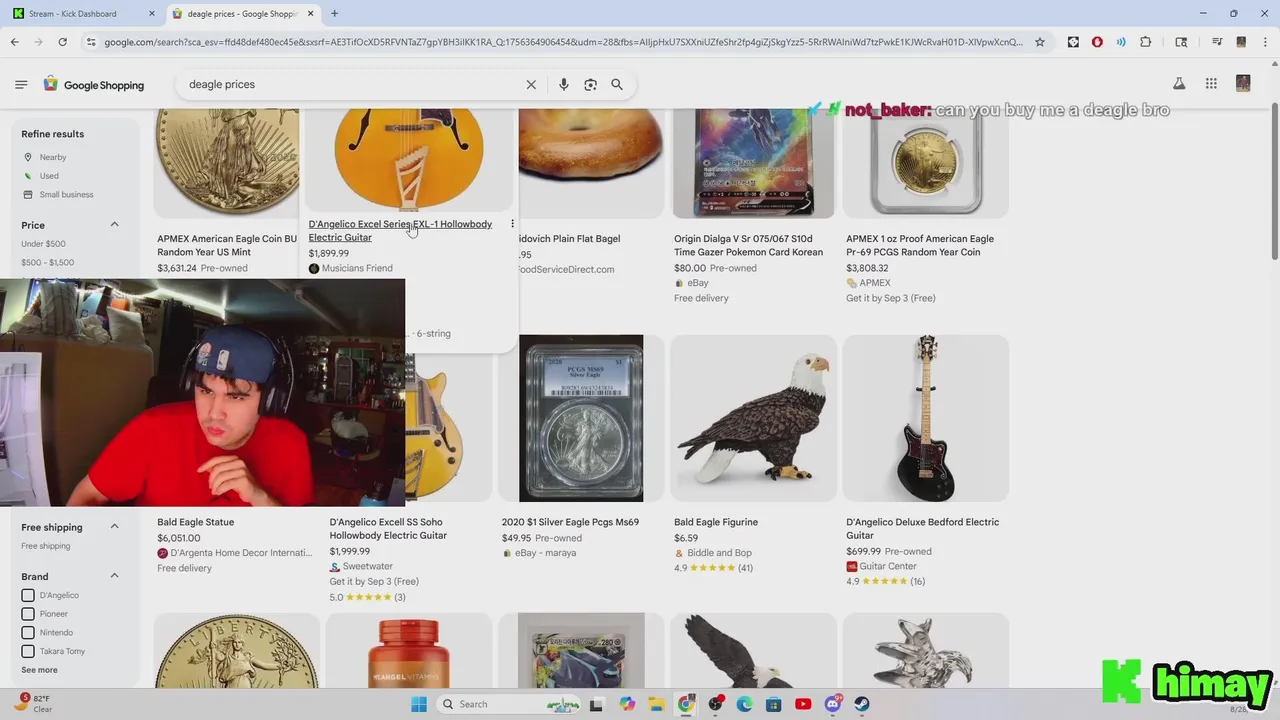Screen dimensions: 1280x720
Task: Open the Origin Dialga V Pokemon card listing
Action: (x=748, y=245)
